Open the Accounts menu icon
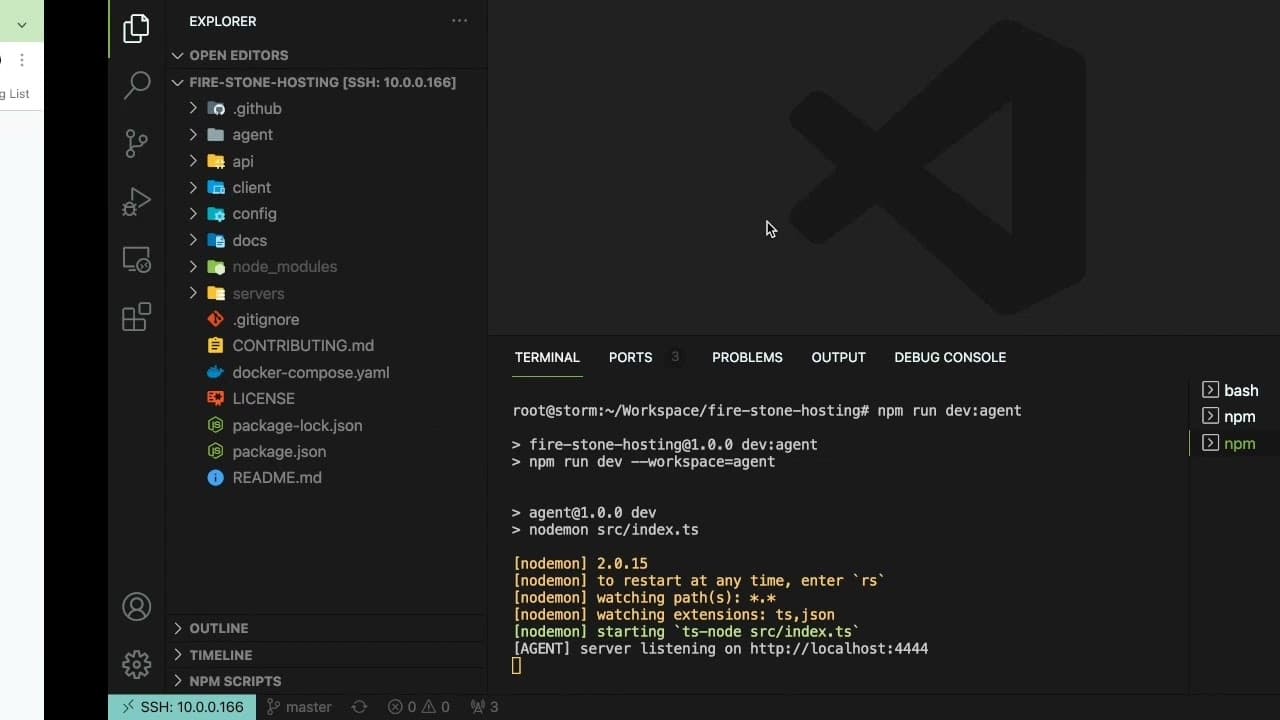1280x720 pixels. click(136, 607)
